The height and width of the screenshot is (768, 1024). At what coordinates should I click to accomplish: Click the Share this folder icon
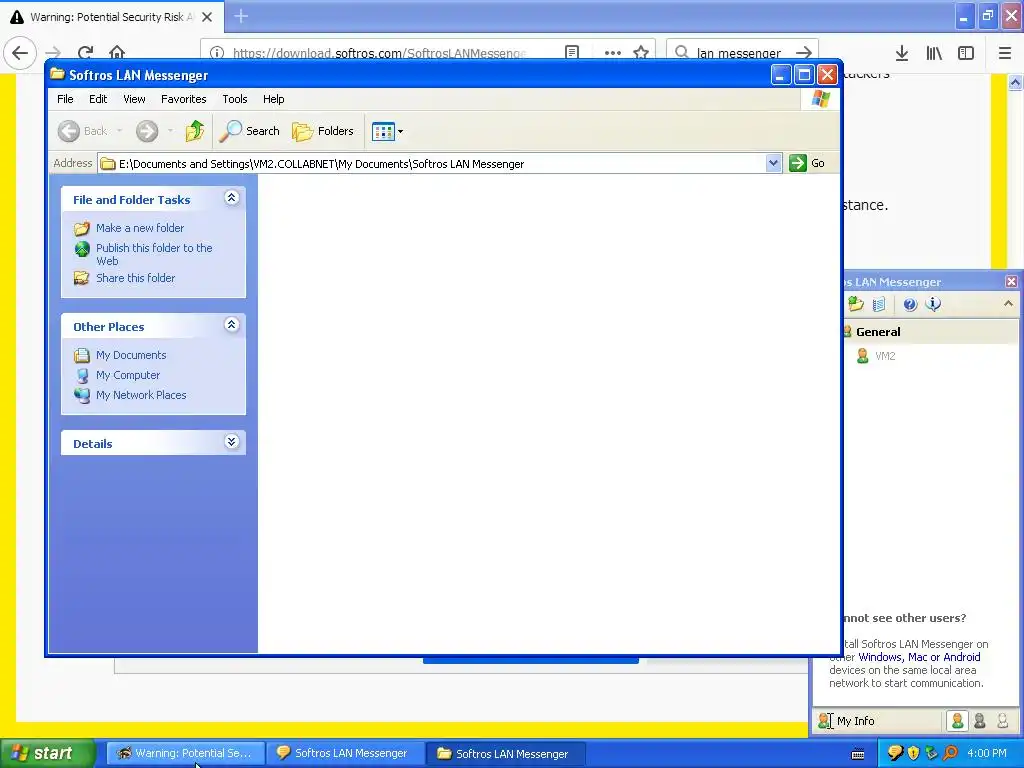pyautogui.click(x=82, y=278)
